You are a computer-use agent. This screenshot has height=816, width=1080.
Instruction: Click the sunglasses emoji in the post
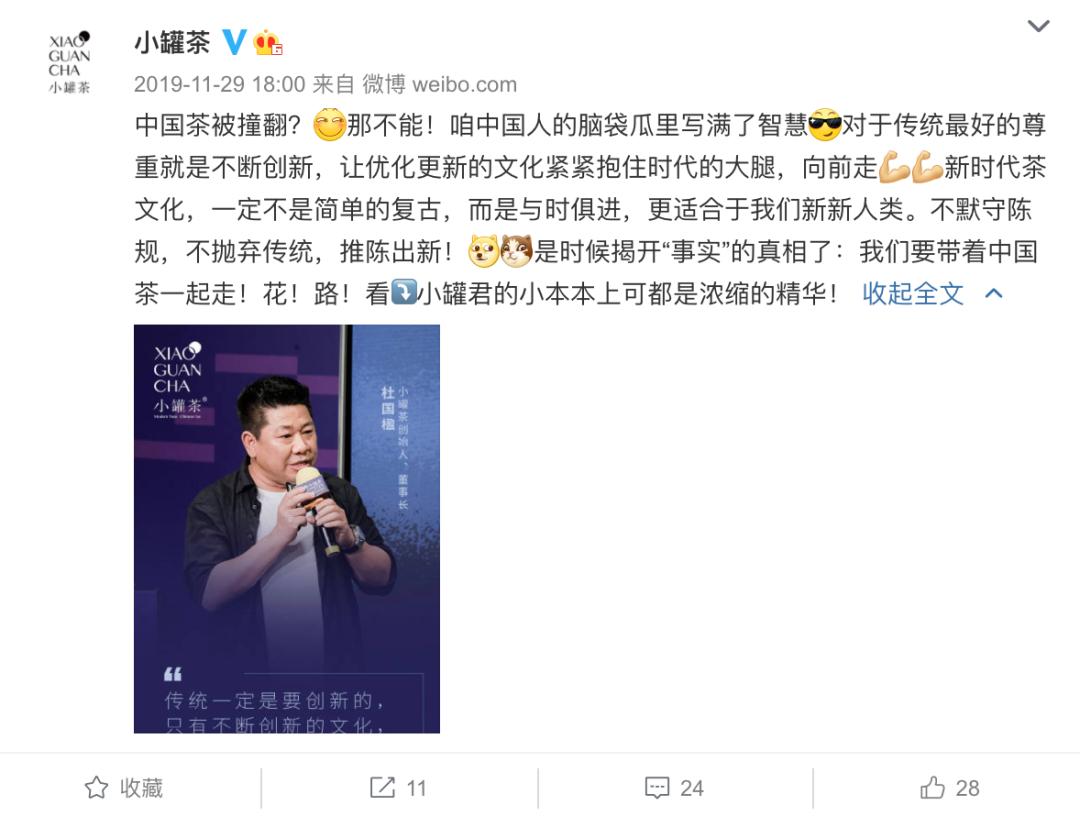click(x=824, y=125)
